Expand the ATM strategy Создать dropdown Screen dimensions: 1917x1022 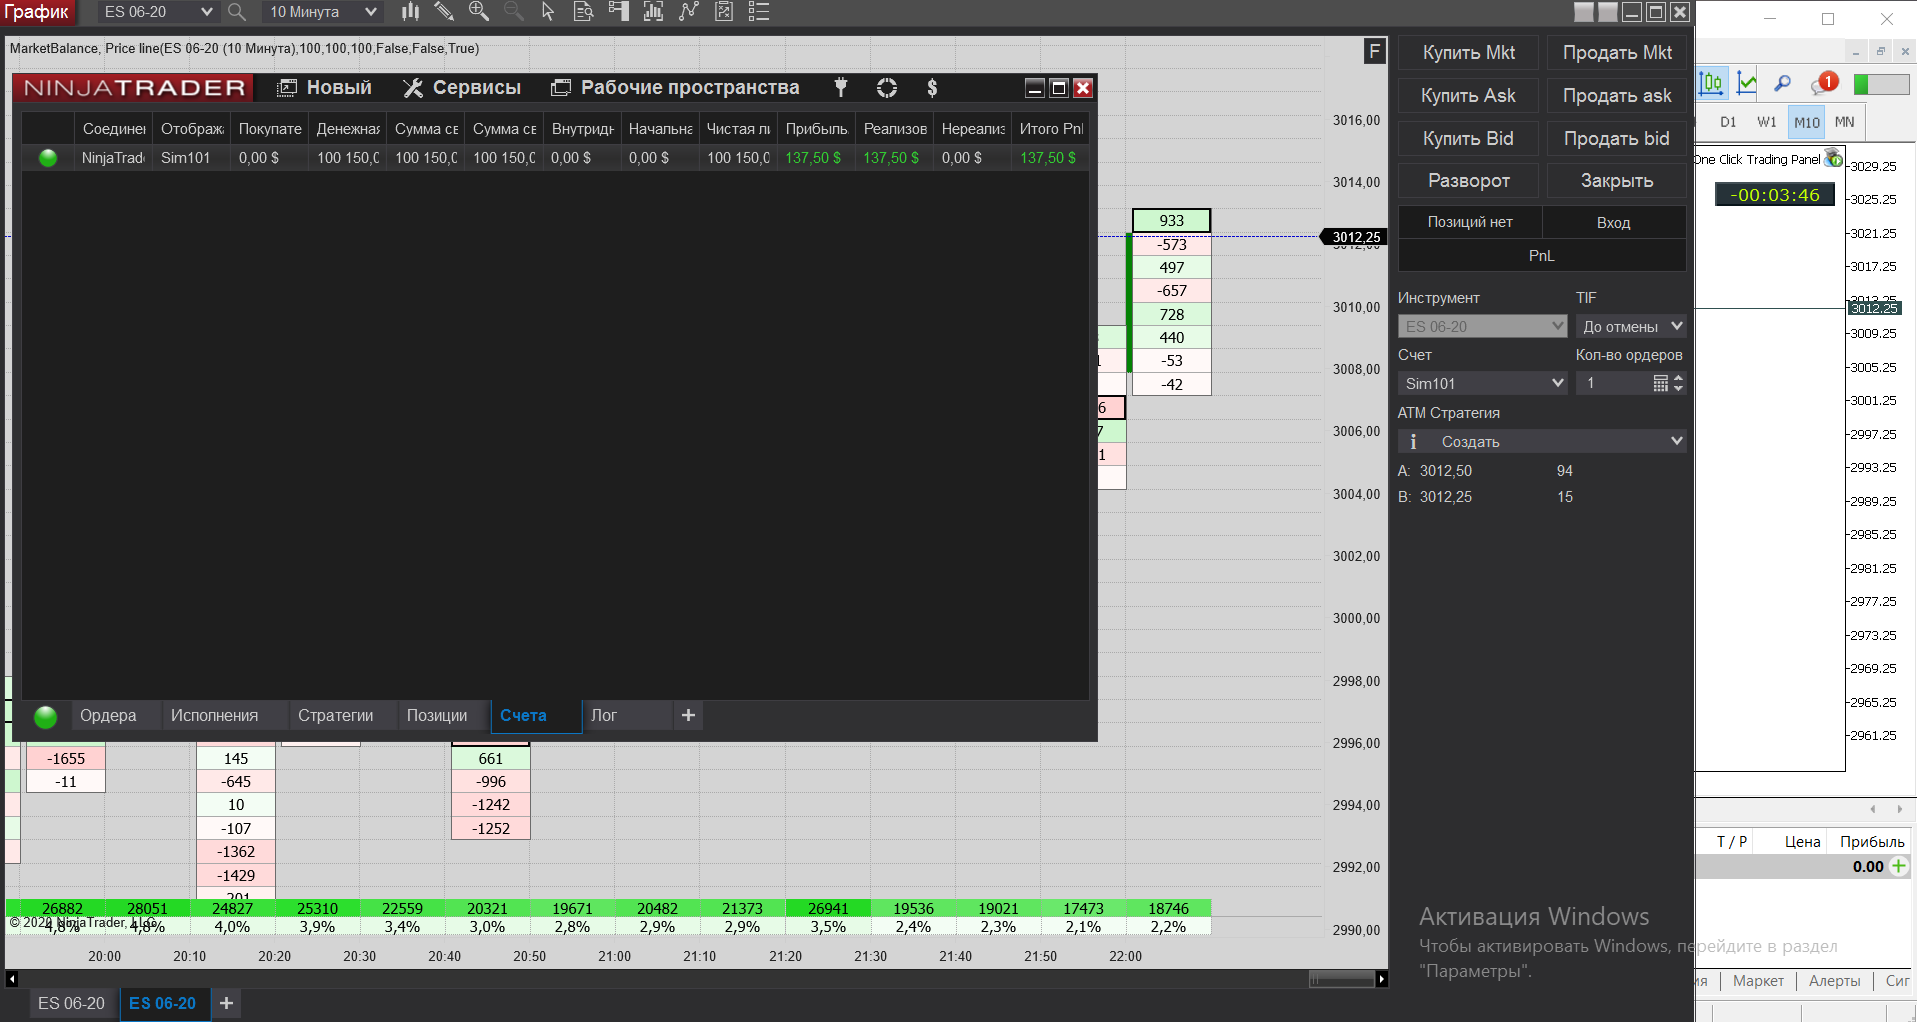point(1542,442)
